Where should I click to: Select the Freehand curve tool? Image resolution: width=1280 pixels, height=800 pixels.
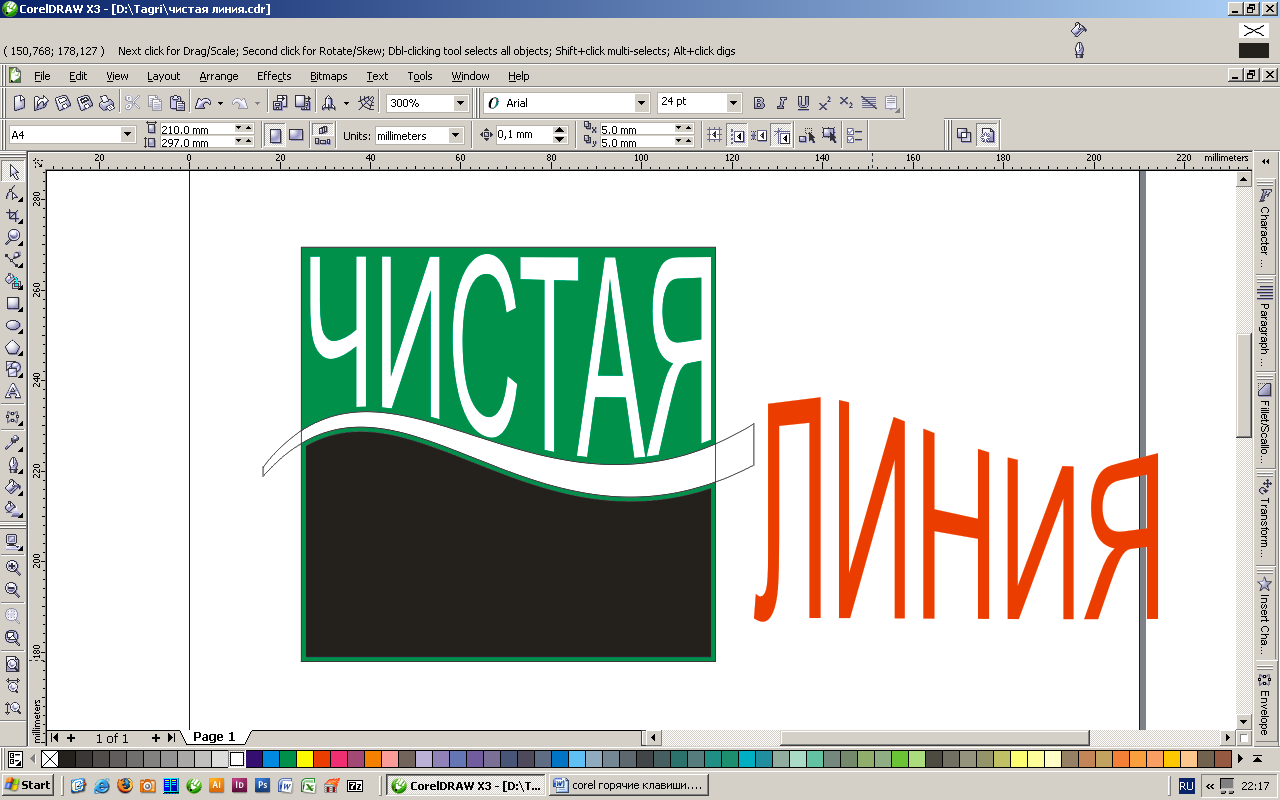pos(13,260)
